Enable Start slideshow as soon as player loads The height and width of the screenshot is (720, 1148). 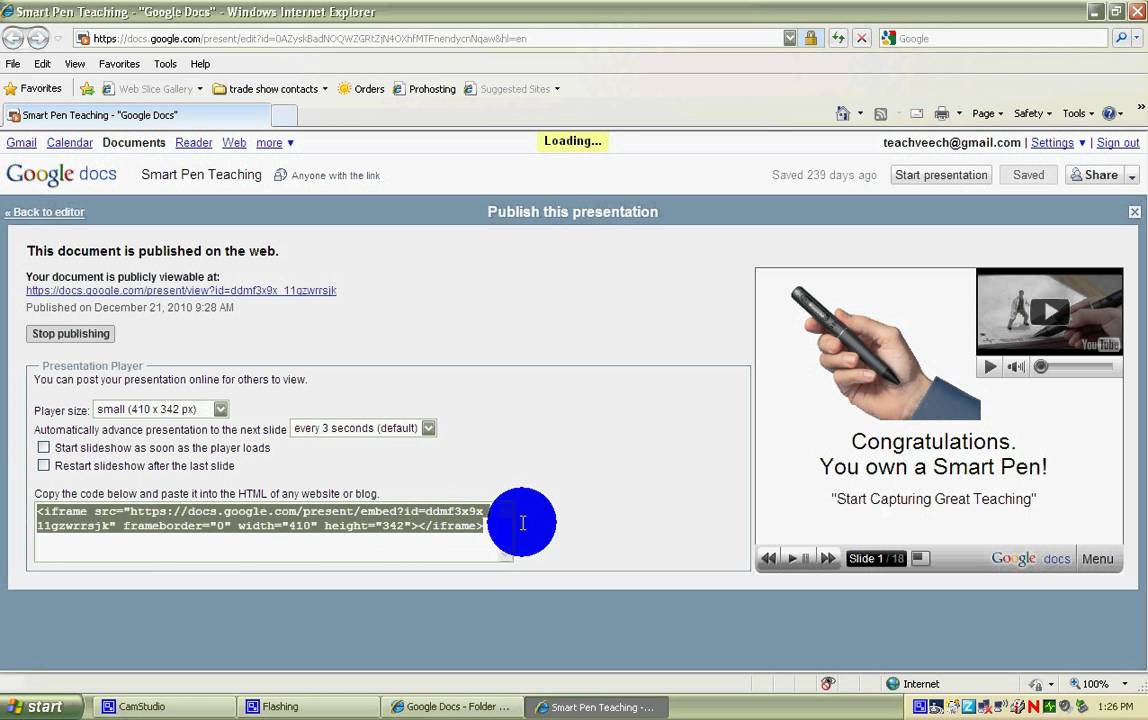coord(44,447)
